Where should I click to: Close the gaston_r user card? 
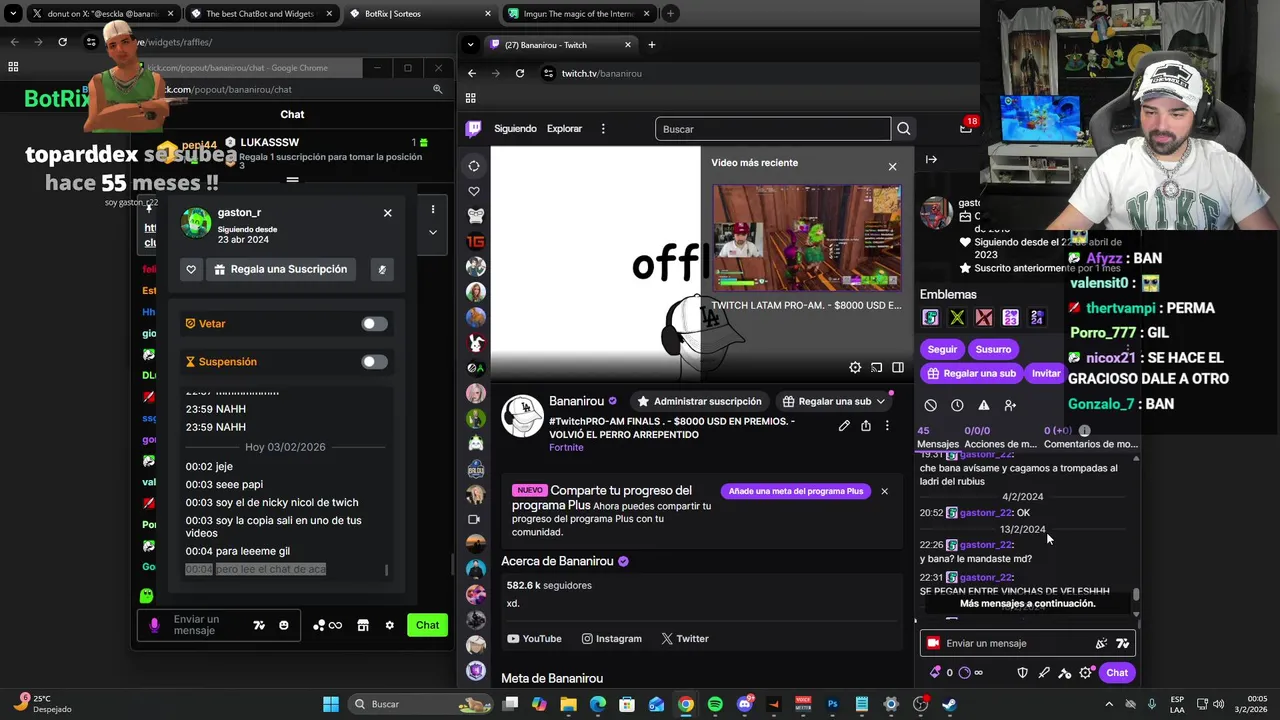tap(387, 213)
